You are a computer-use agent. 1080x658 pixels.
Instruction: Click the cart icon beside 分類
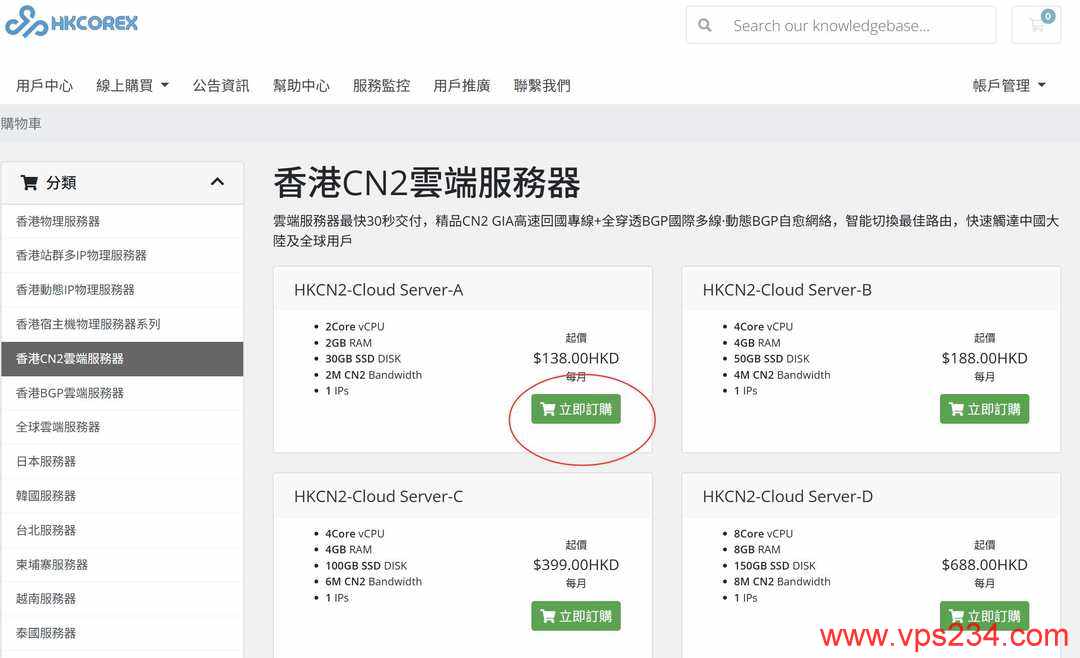(x=29, y=183)
